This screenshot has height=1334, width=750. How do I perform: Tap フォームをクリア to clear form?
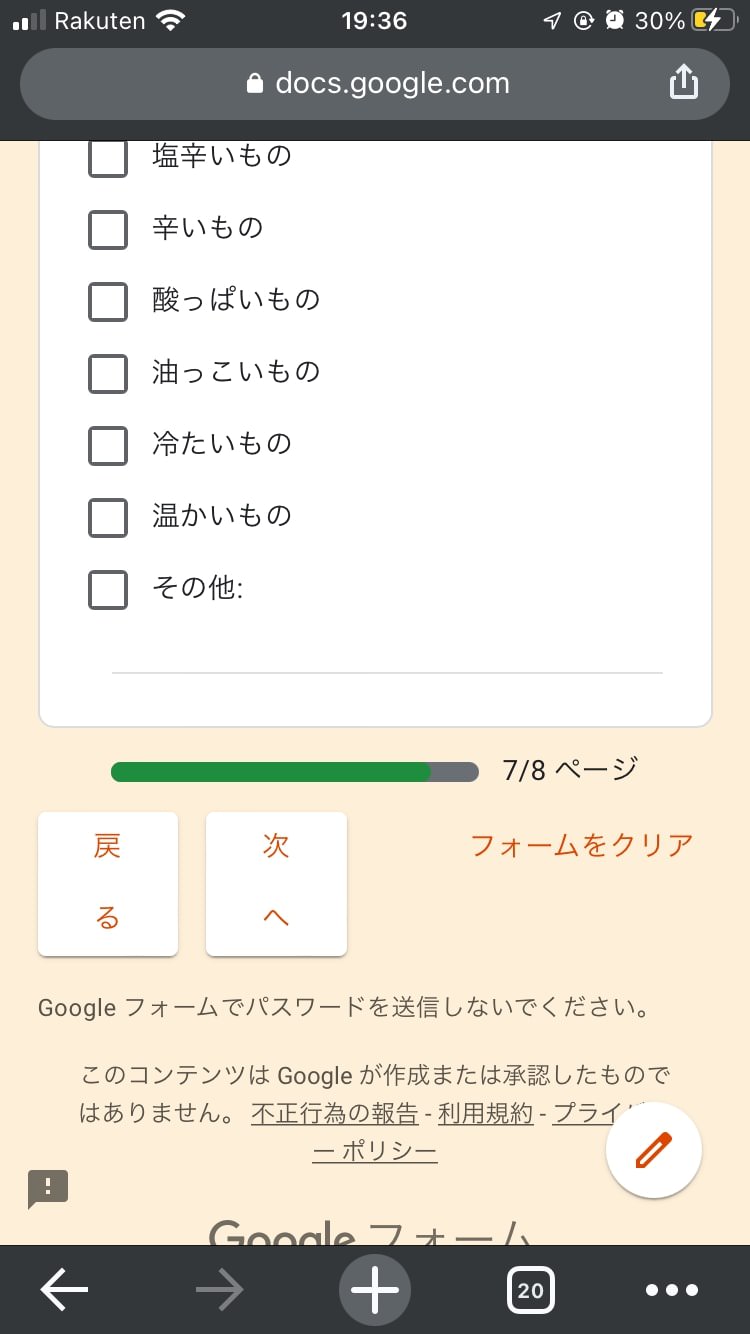[x=581, y=846]
